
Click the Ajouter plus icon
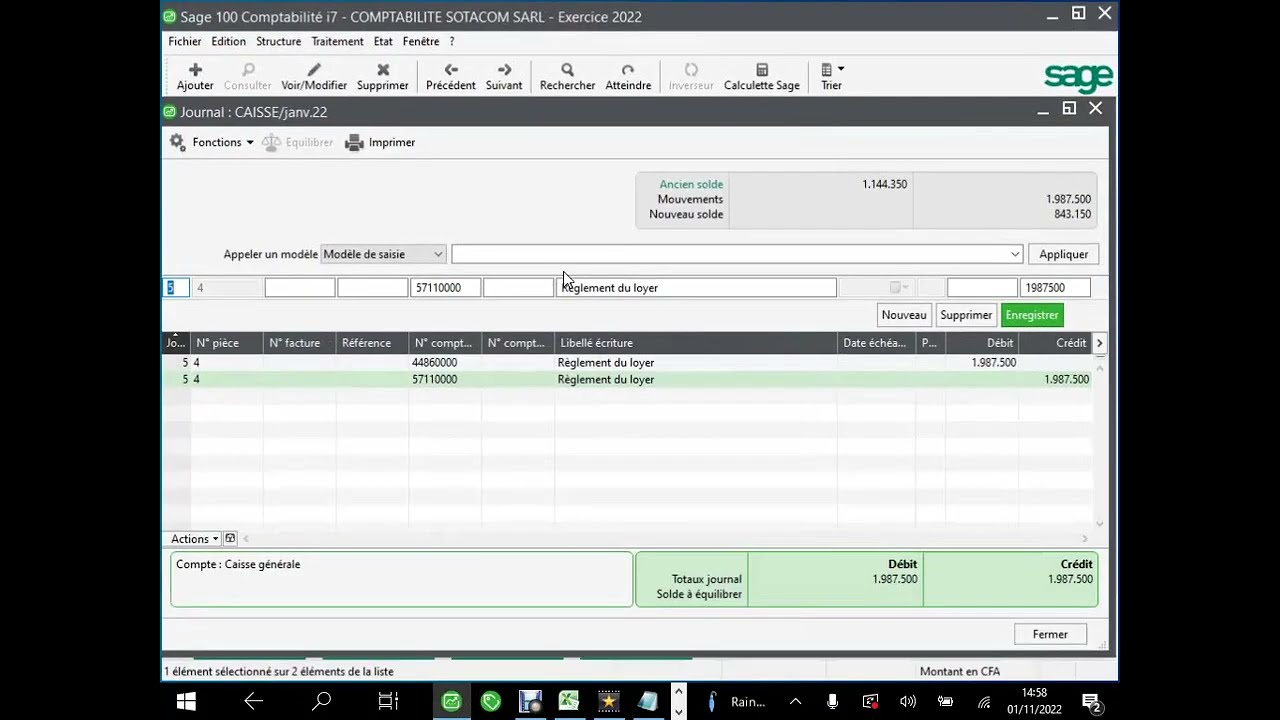pos(195,70)
